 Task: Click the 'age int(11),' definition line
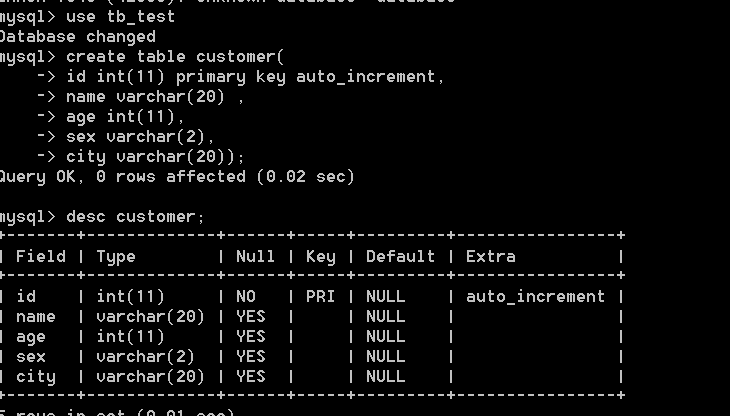[x=125, y=117]
